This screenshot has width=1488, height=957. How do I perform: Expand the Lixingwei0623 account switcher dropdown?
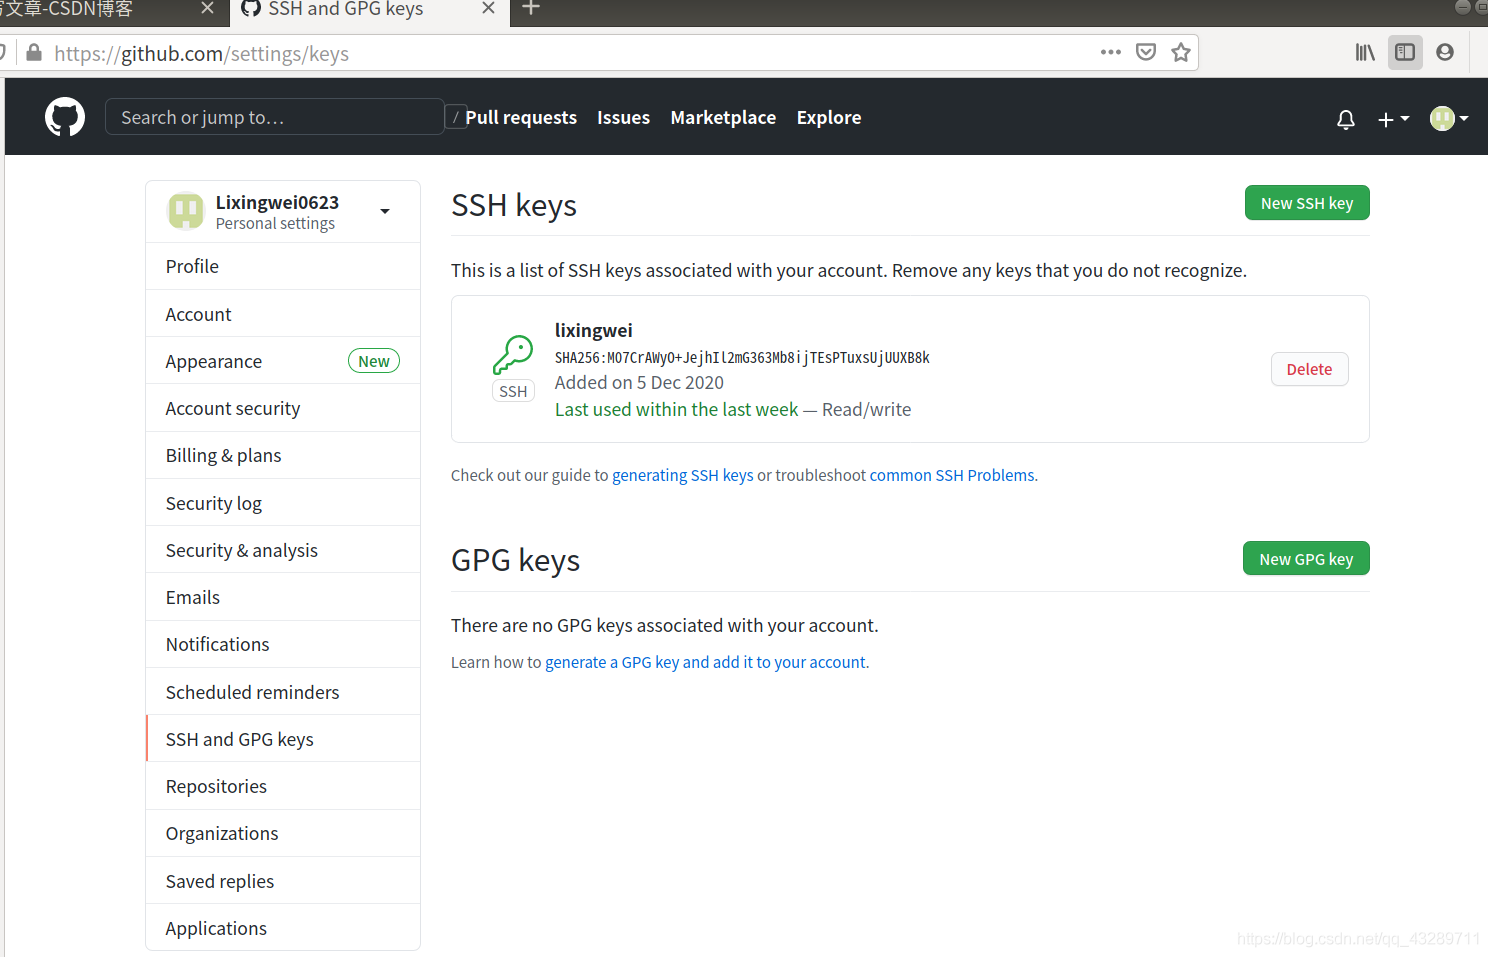click(x=385, y=211)
